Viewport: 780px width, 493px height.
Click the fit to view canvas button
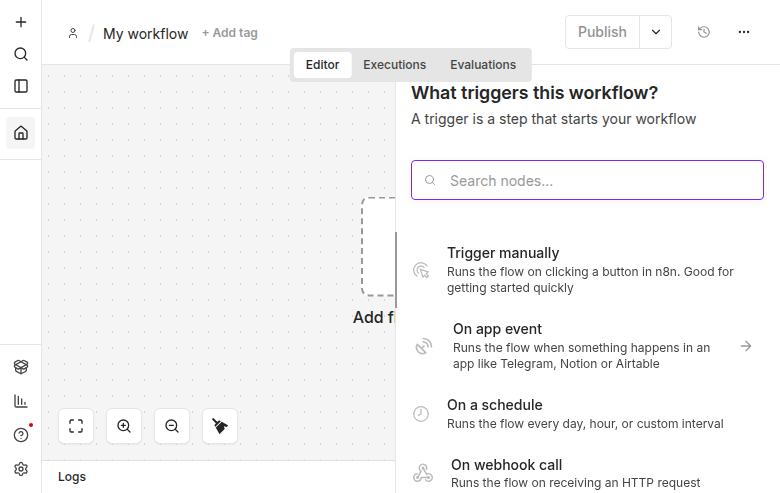point(76,426)
